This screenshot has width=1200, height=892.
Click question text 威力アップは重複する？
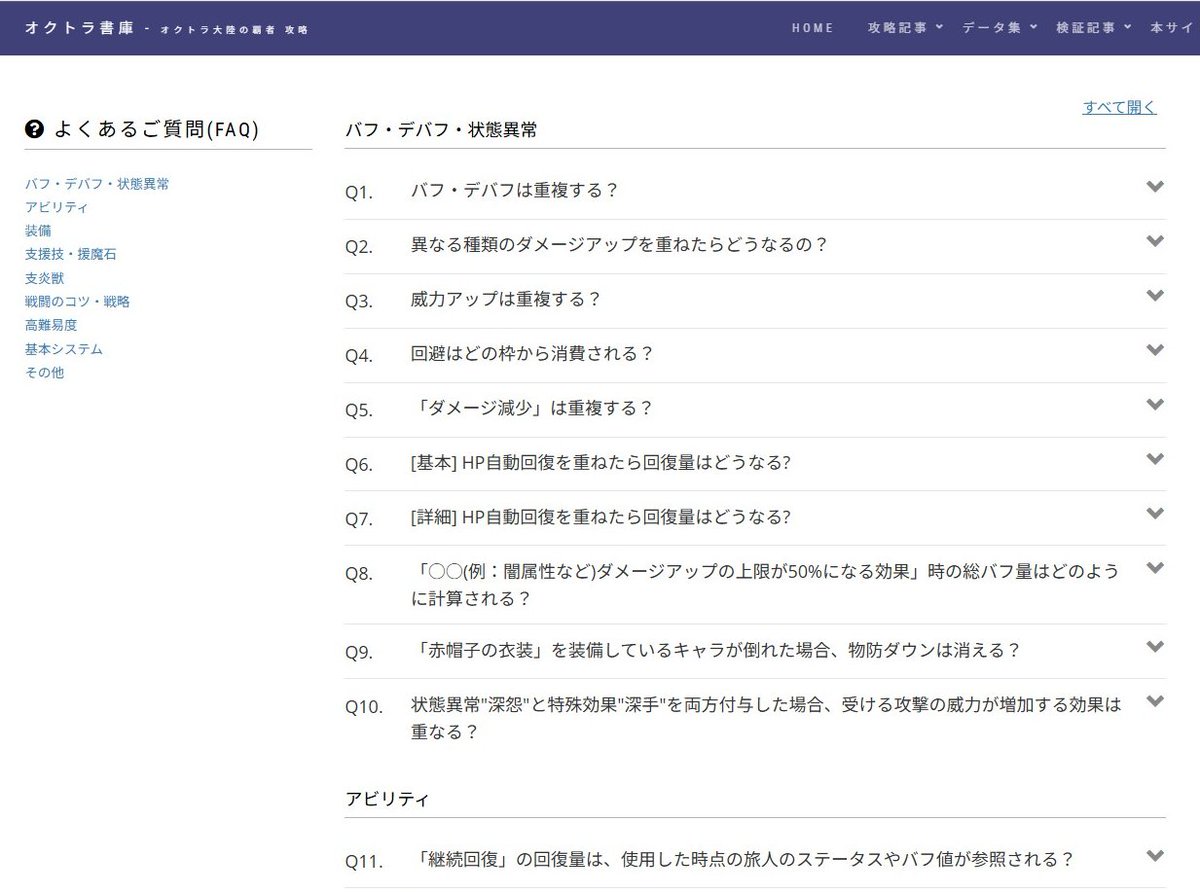(x=505, y=299)
